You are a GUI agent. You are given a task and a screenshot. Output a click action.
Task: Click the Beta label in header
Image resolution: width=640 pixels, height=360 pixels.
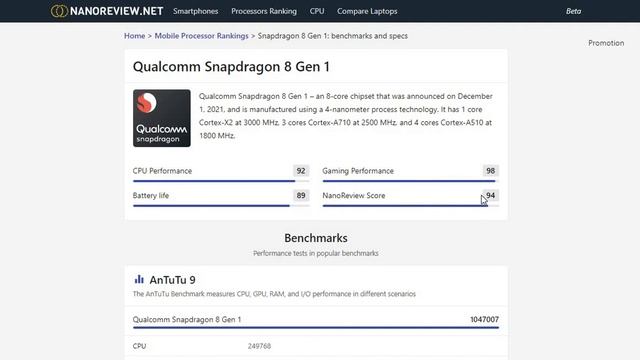573,11
